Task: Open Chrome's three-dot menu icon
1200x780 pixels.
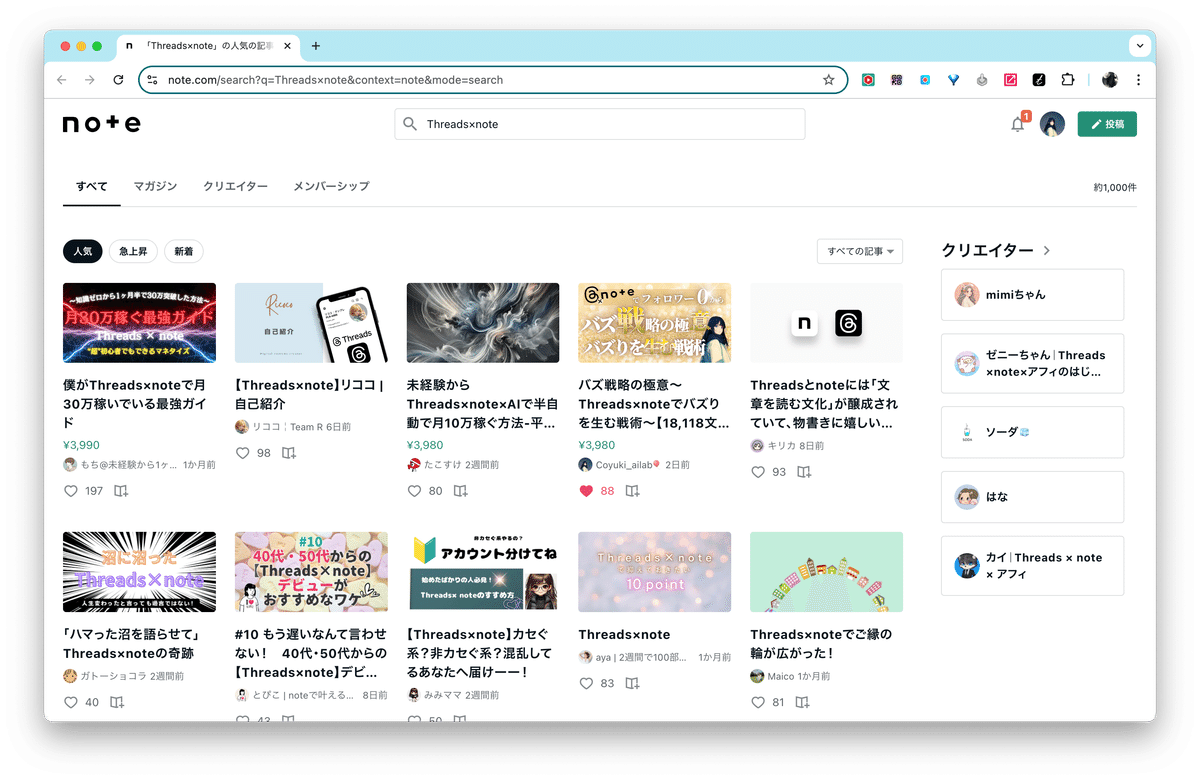Action: click(1139, 80)
